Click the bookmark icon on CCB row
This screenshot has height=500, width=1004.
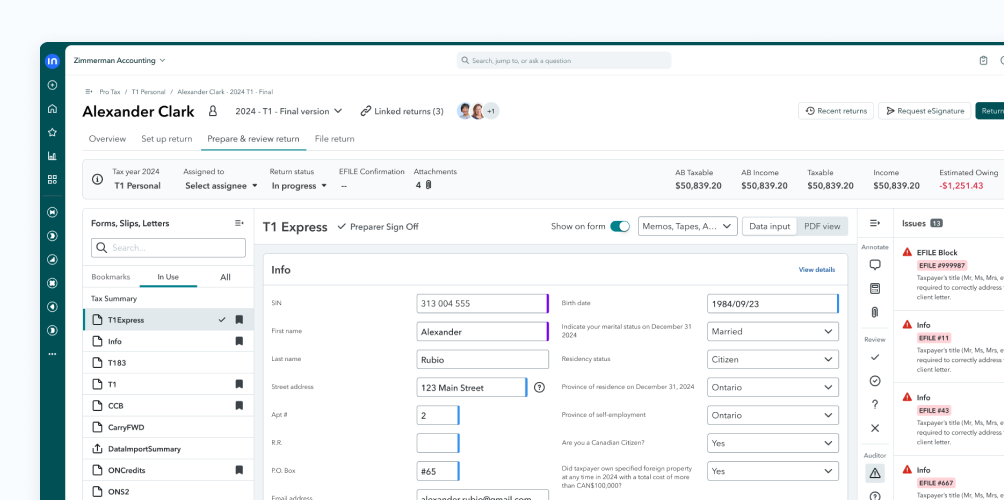(239, 405)
